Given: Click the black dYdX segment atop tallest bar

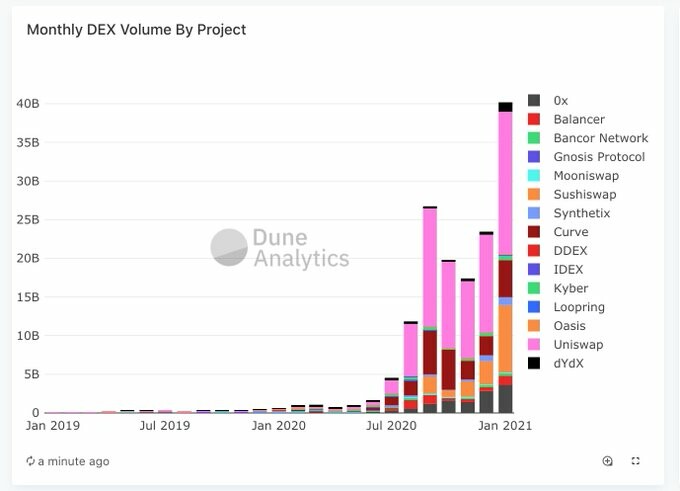Looking at the screenshot, I should click(505, 107).
